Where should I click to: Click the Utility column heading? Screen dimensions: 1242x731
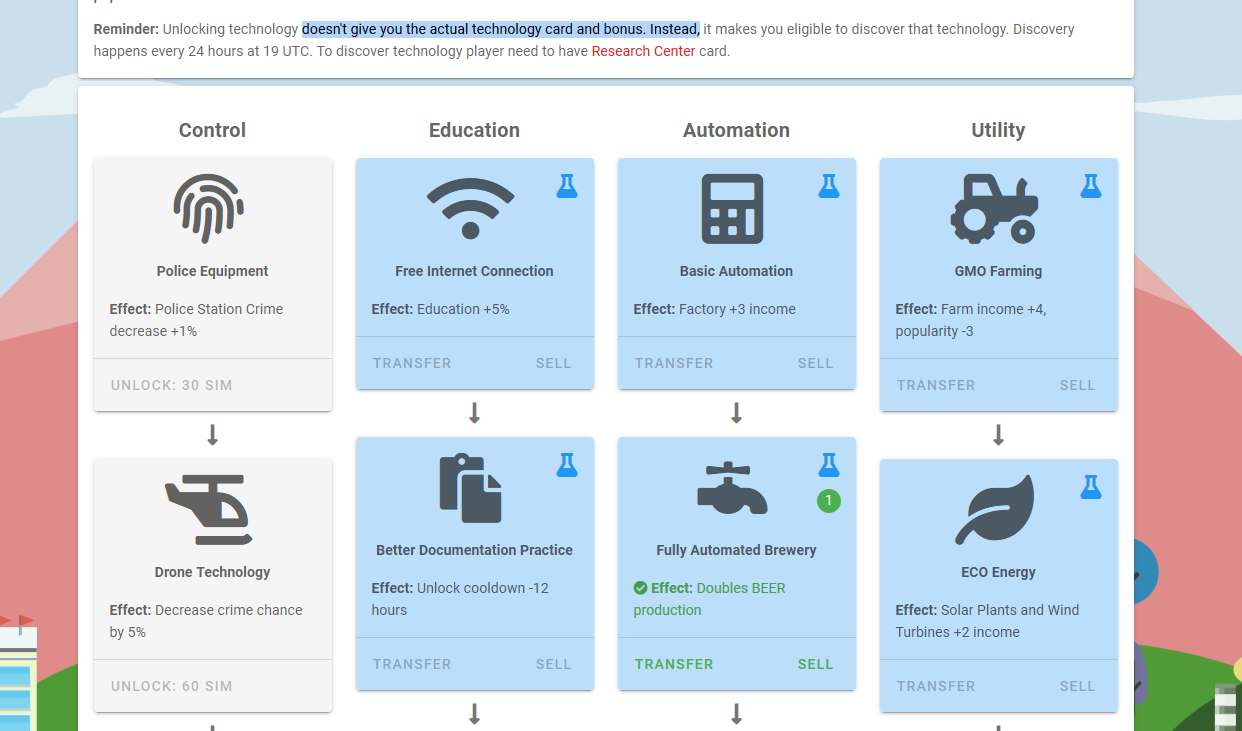[x=998, y=130]
